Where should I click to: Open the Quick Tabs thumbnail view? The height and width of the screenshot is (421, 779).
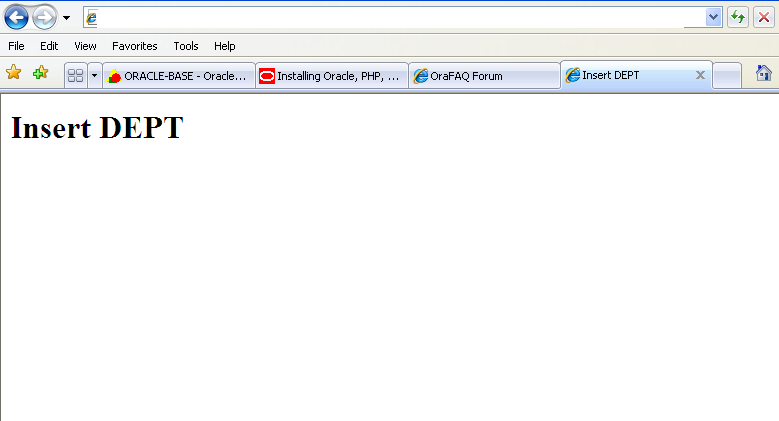75,75
